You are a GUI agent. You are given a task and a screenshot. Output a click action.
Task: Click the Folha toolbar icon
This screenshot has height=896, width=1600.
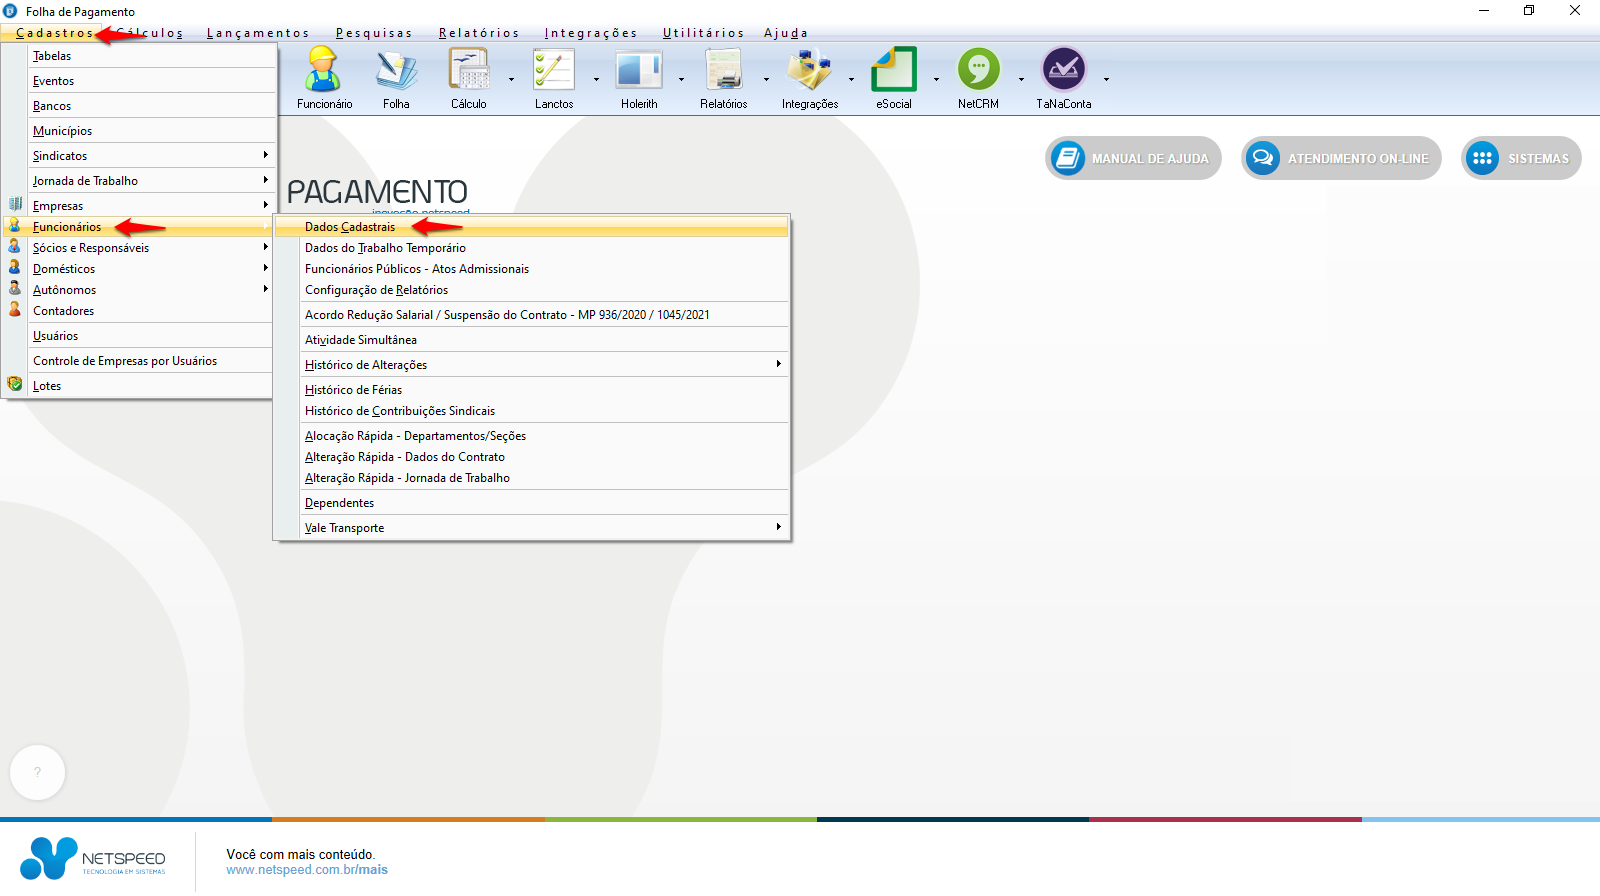(x=396, y=72)
